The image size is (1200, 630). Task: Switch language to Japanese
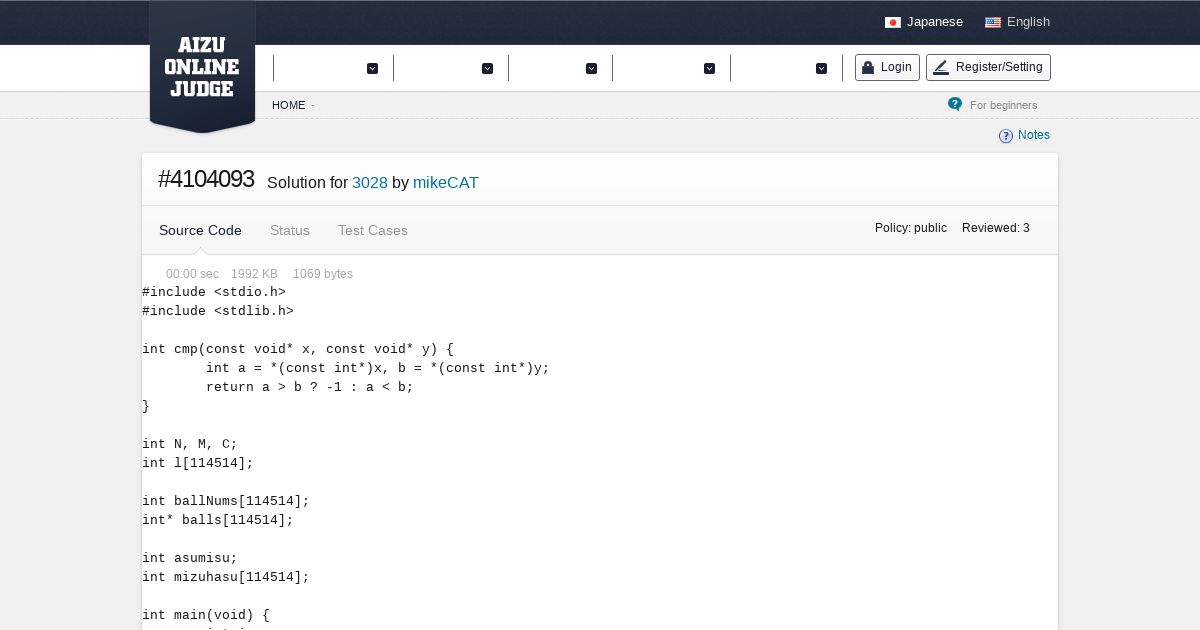pyautogui.click(x=934, y=22)
